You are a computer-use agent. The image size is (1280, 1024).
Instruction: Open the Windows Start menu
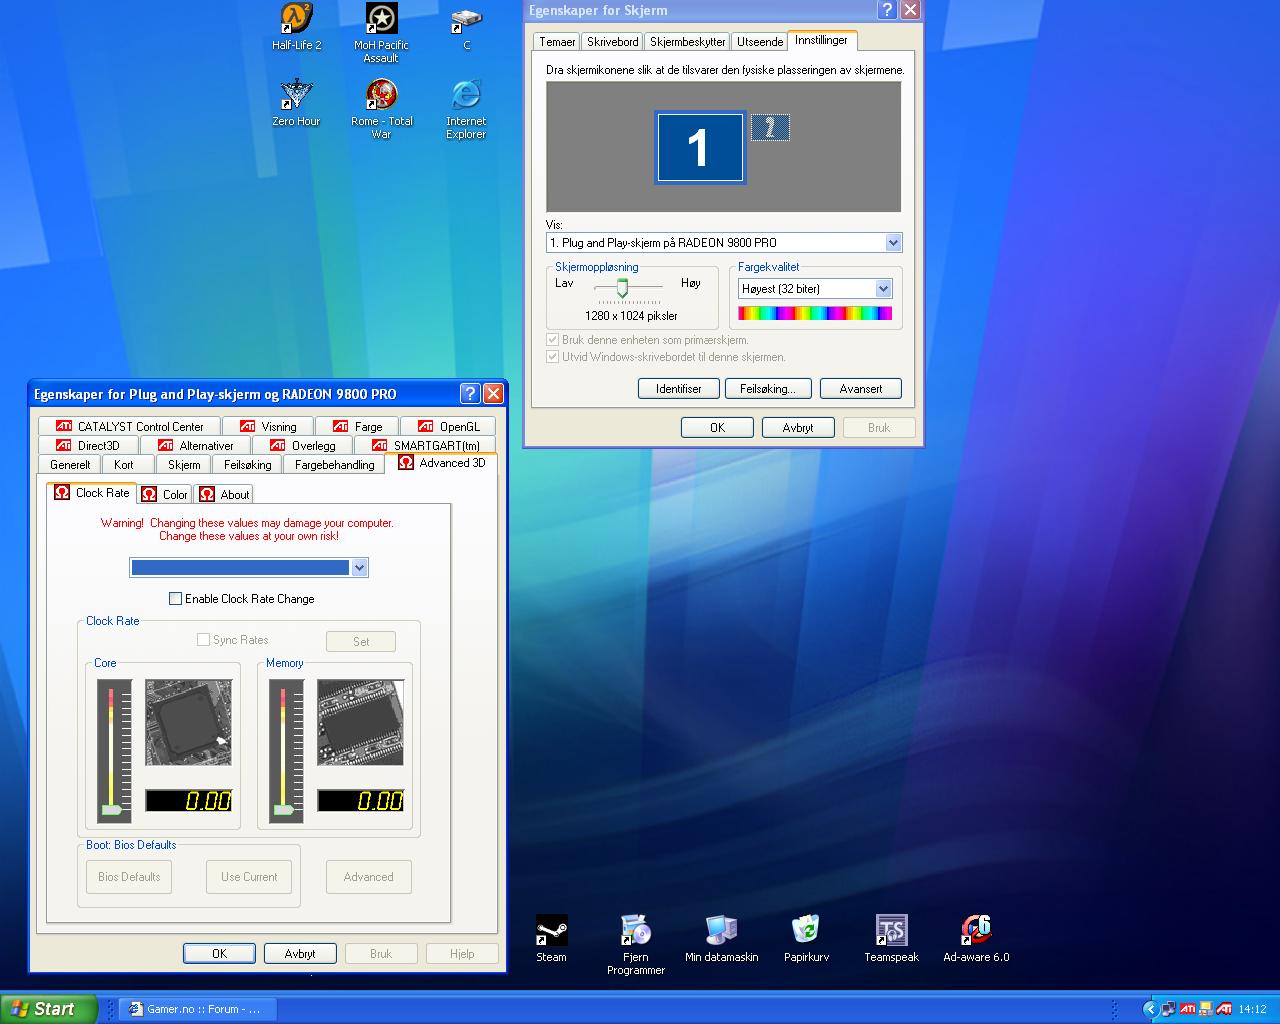[x=49, y=1009]
